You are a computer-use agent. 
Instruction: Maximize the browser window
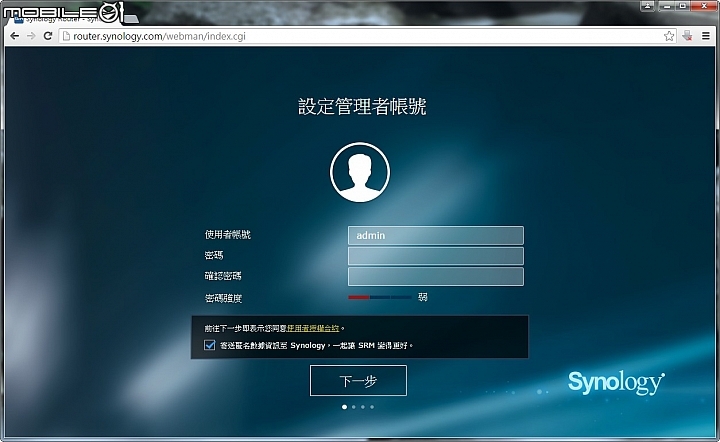(x=683, y=6)
